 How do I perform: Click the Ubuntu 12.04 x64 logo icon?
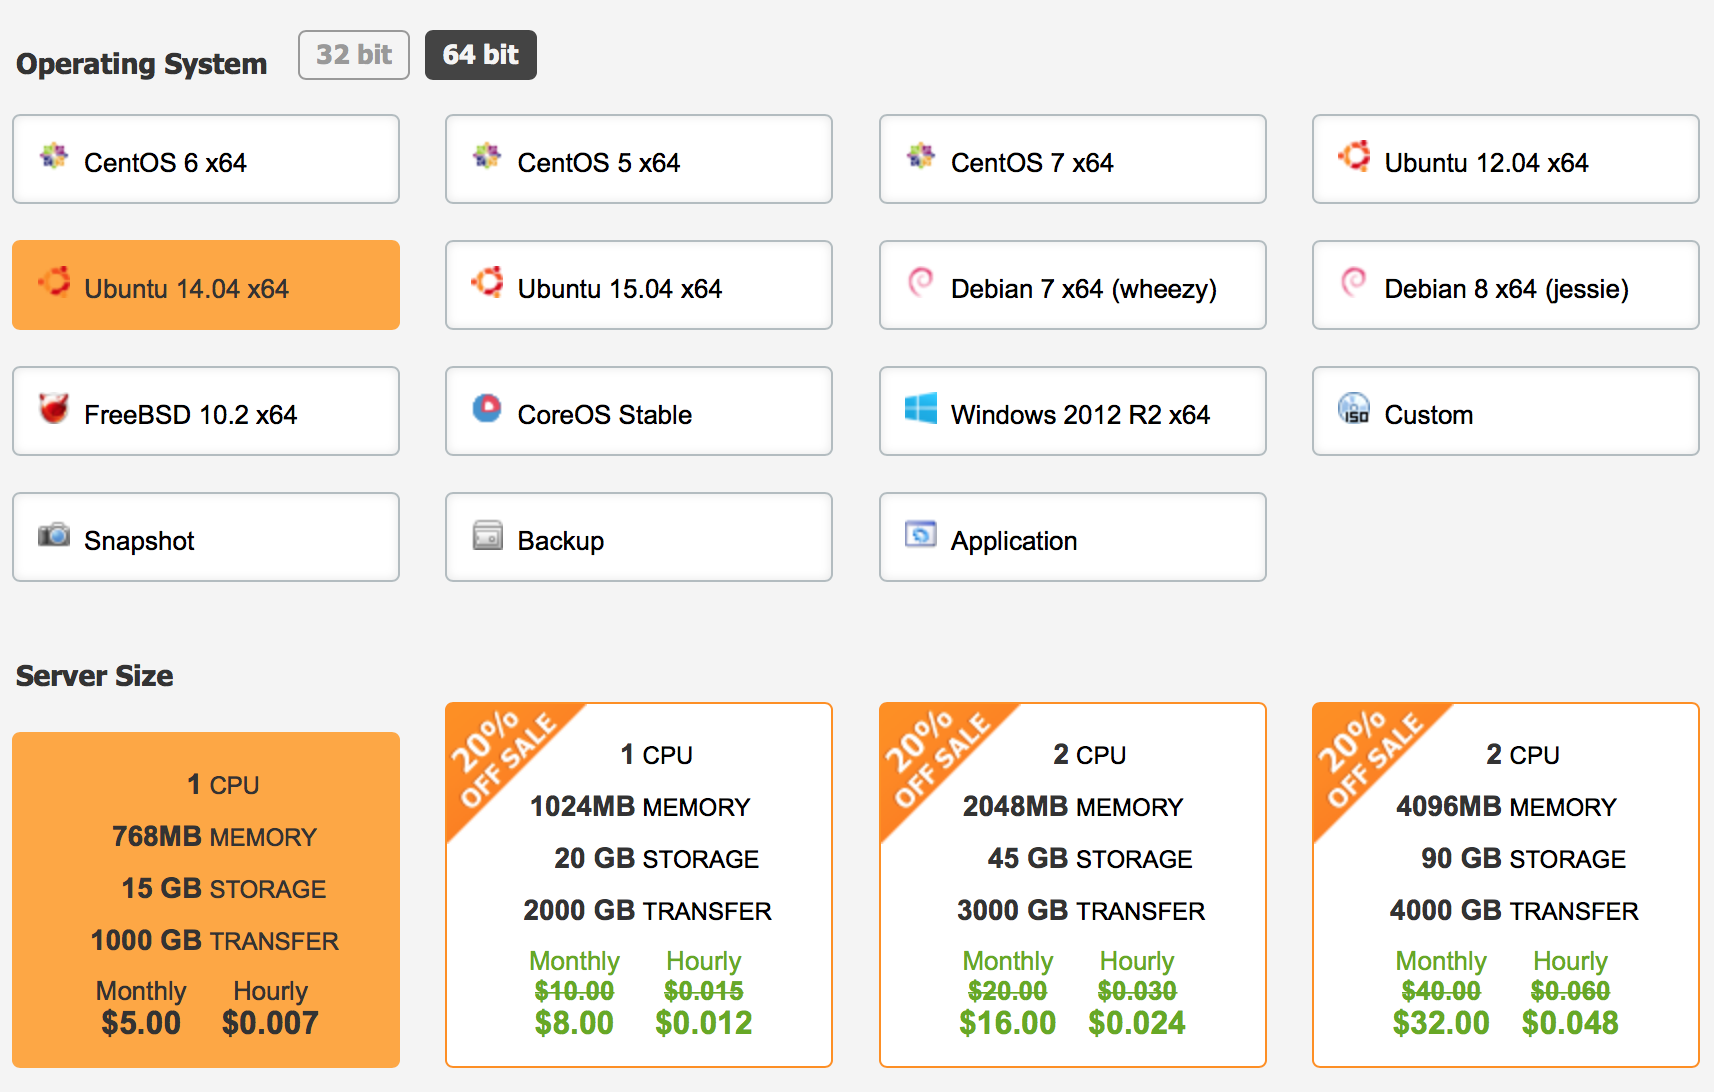(x=1354, y=156)
